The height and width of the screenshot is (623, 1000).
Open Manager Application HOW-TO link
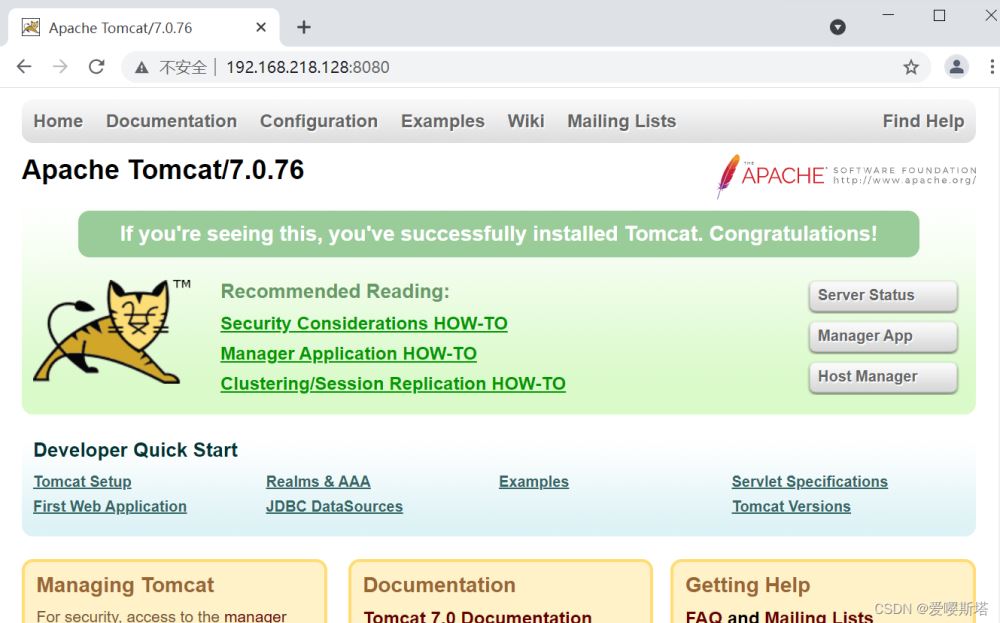(x=349, y=354)
